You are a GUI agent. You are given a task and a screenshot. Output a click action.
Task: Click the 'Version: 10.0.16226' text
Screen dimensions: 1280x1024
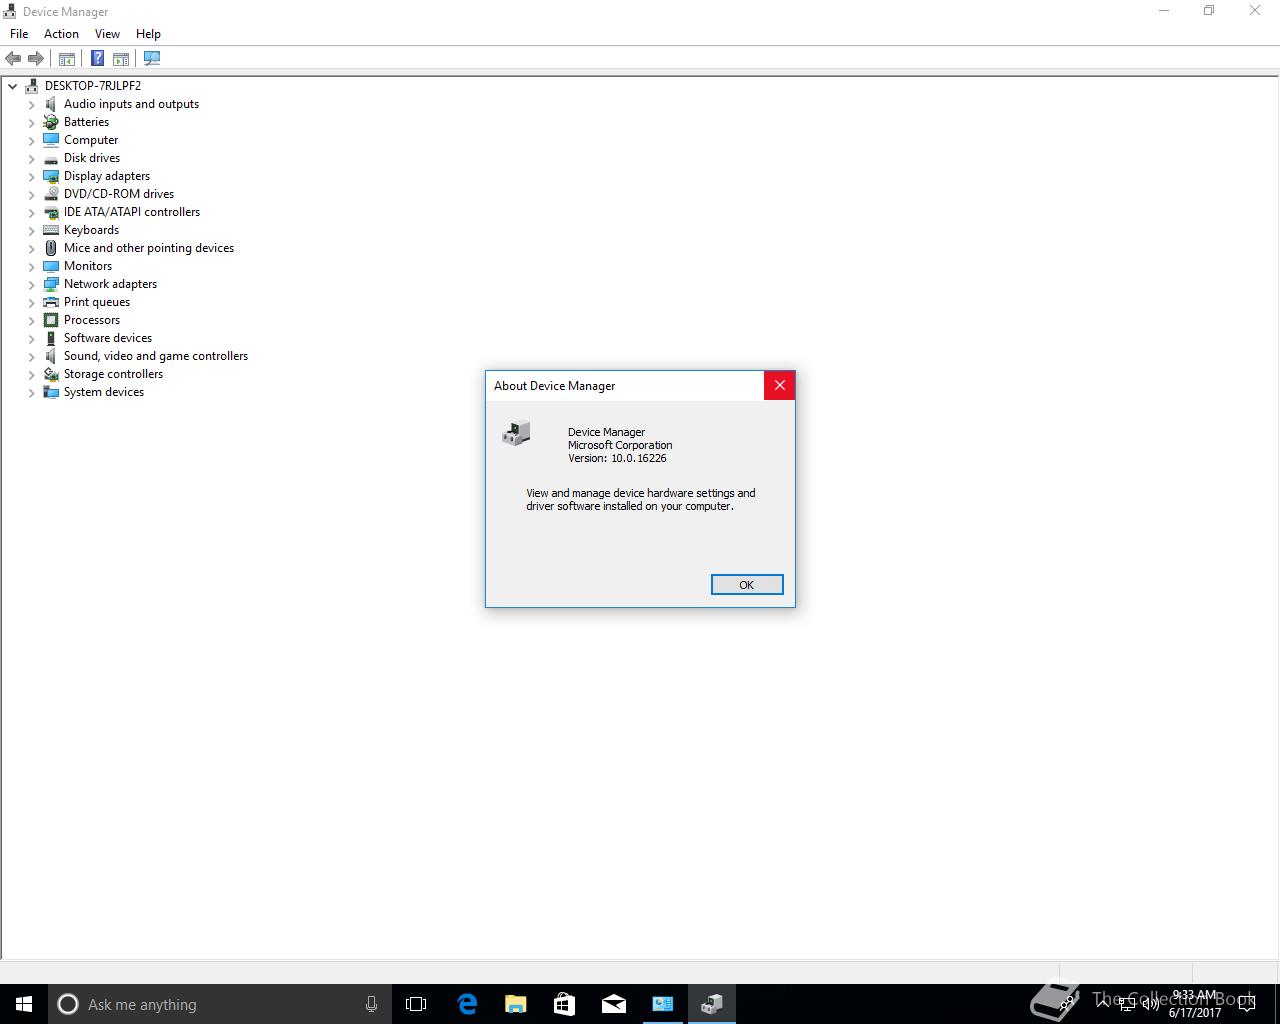[x=617, y=458]
